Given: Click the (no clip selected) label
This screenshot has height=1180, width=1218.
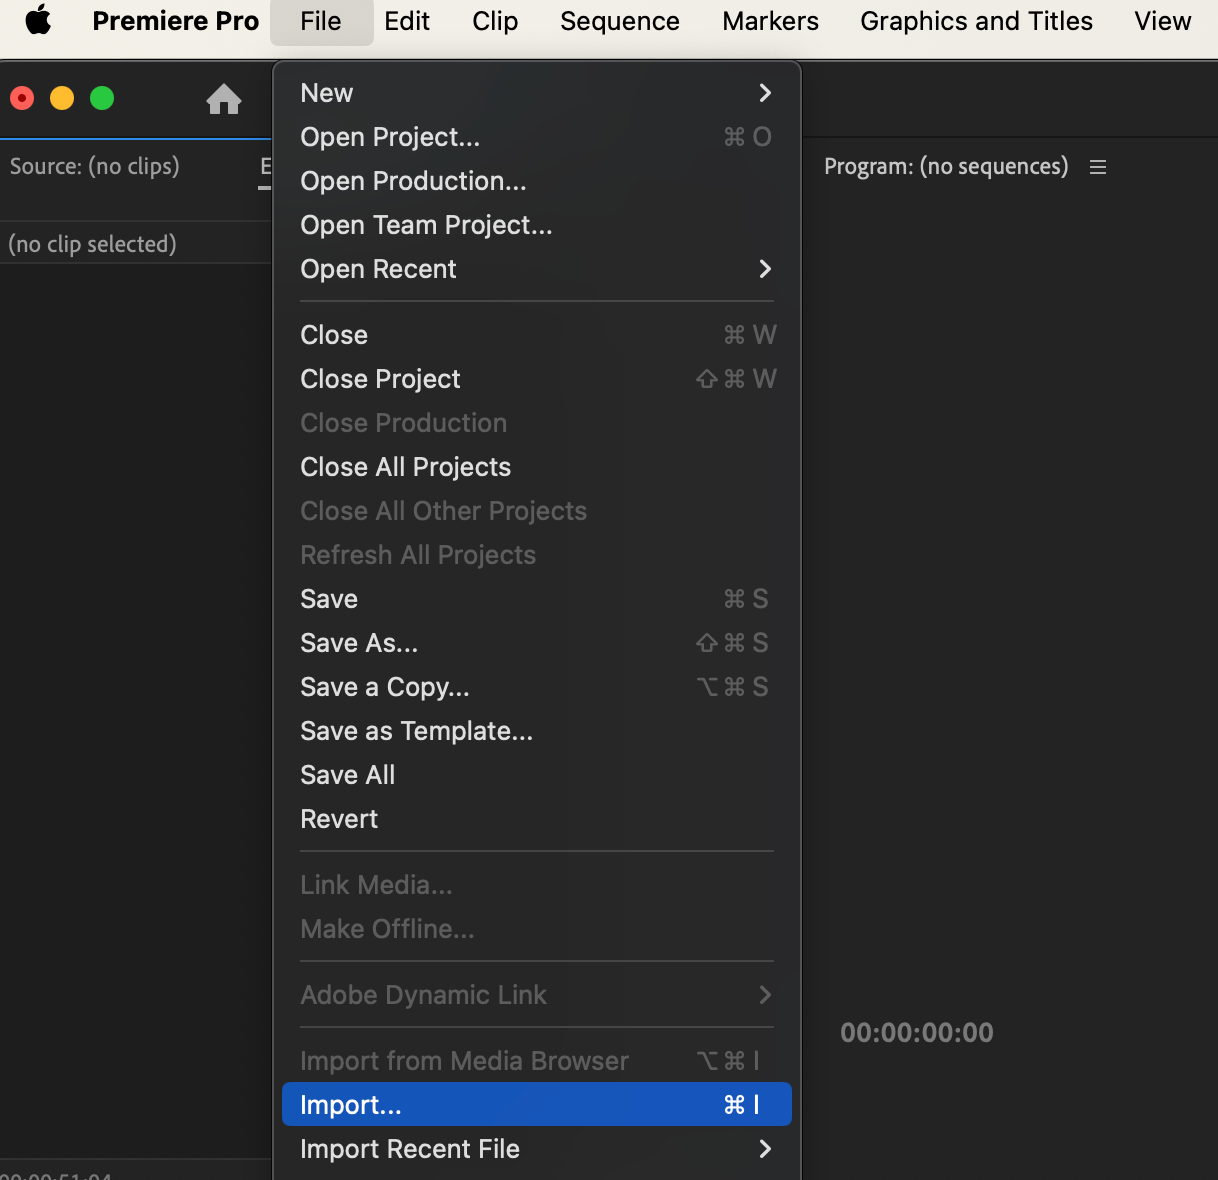Looking at the screenshot, I should (92, 244).
